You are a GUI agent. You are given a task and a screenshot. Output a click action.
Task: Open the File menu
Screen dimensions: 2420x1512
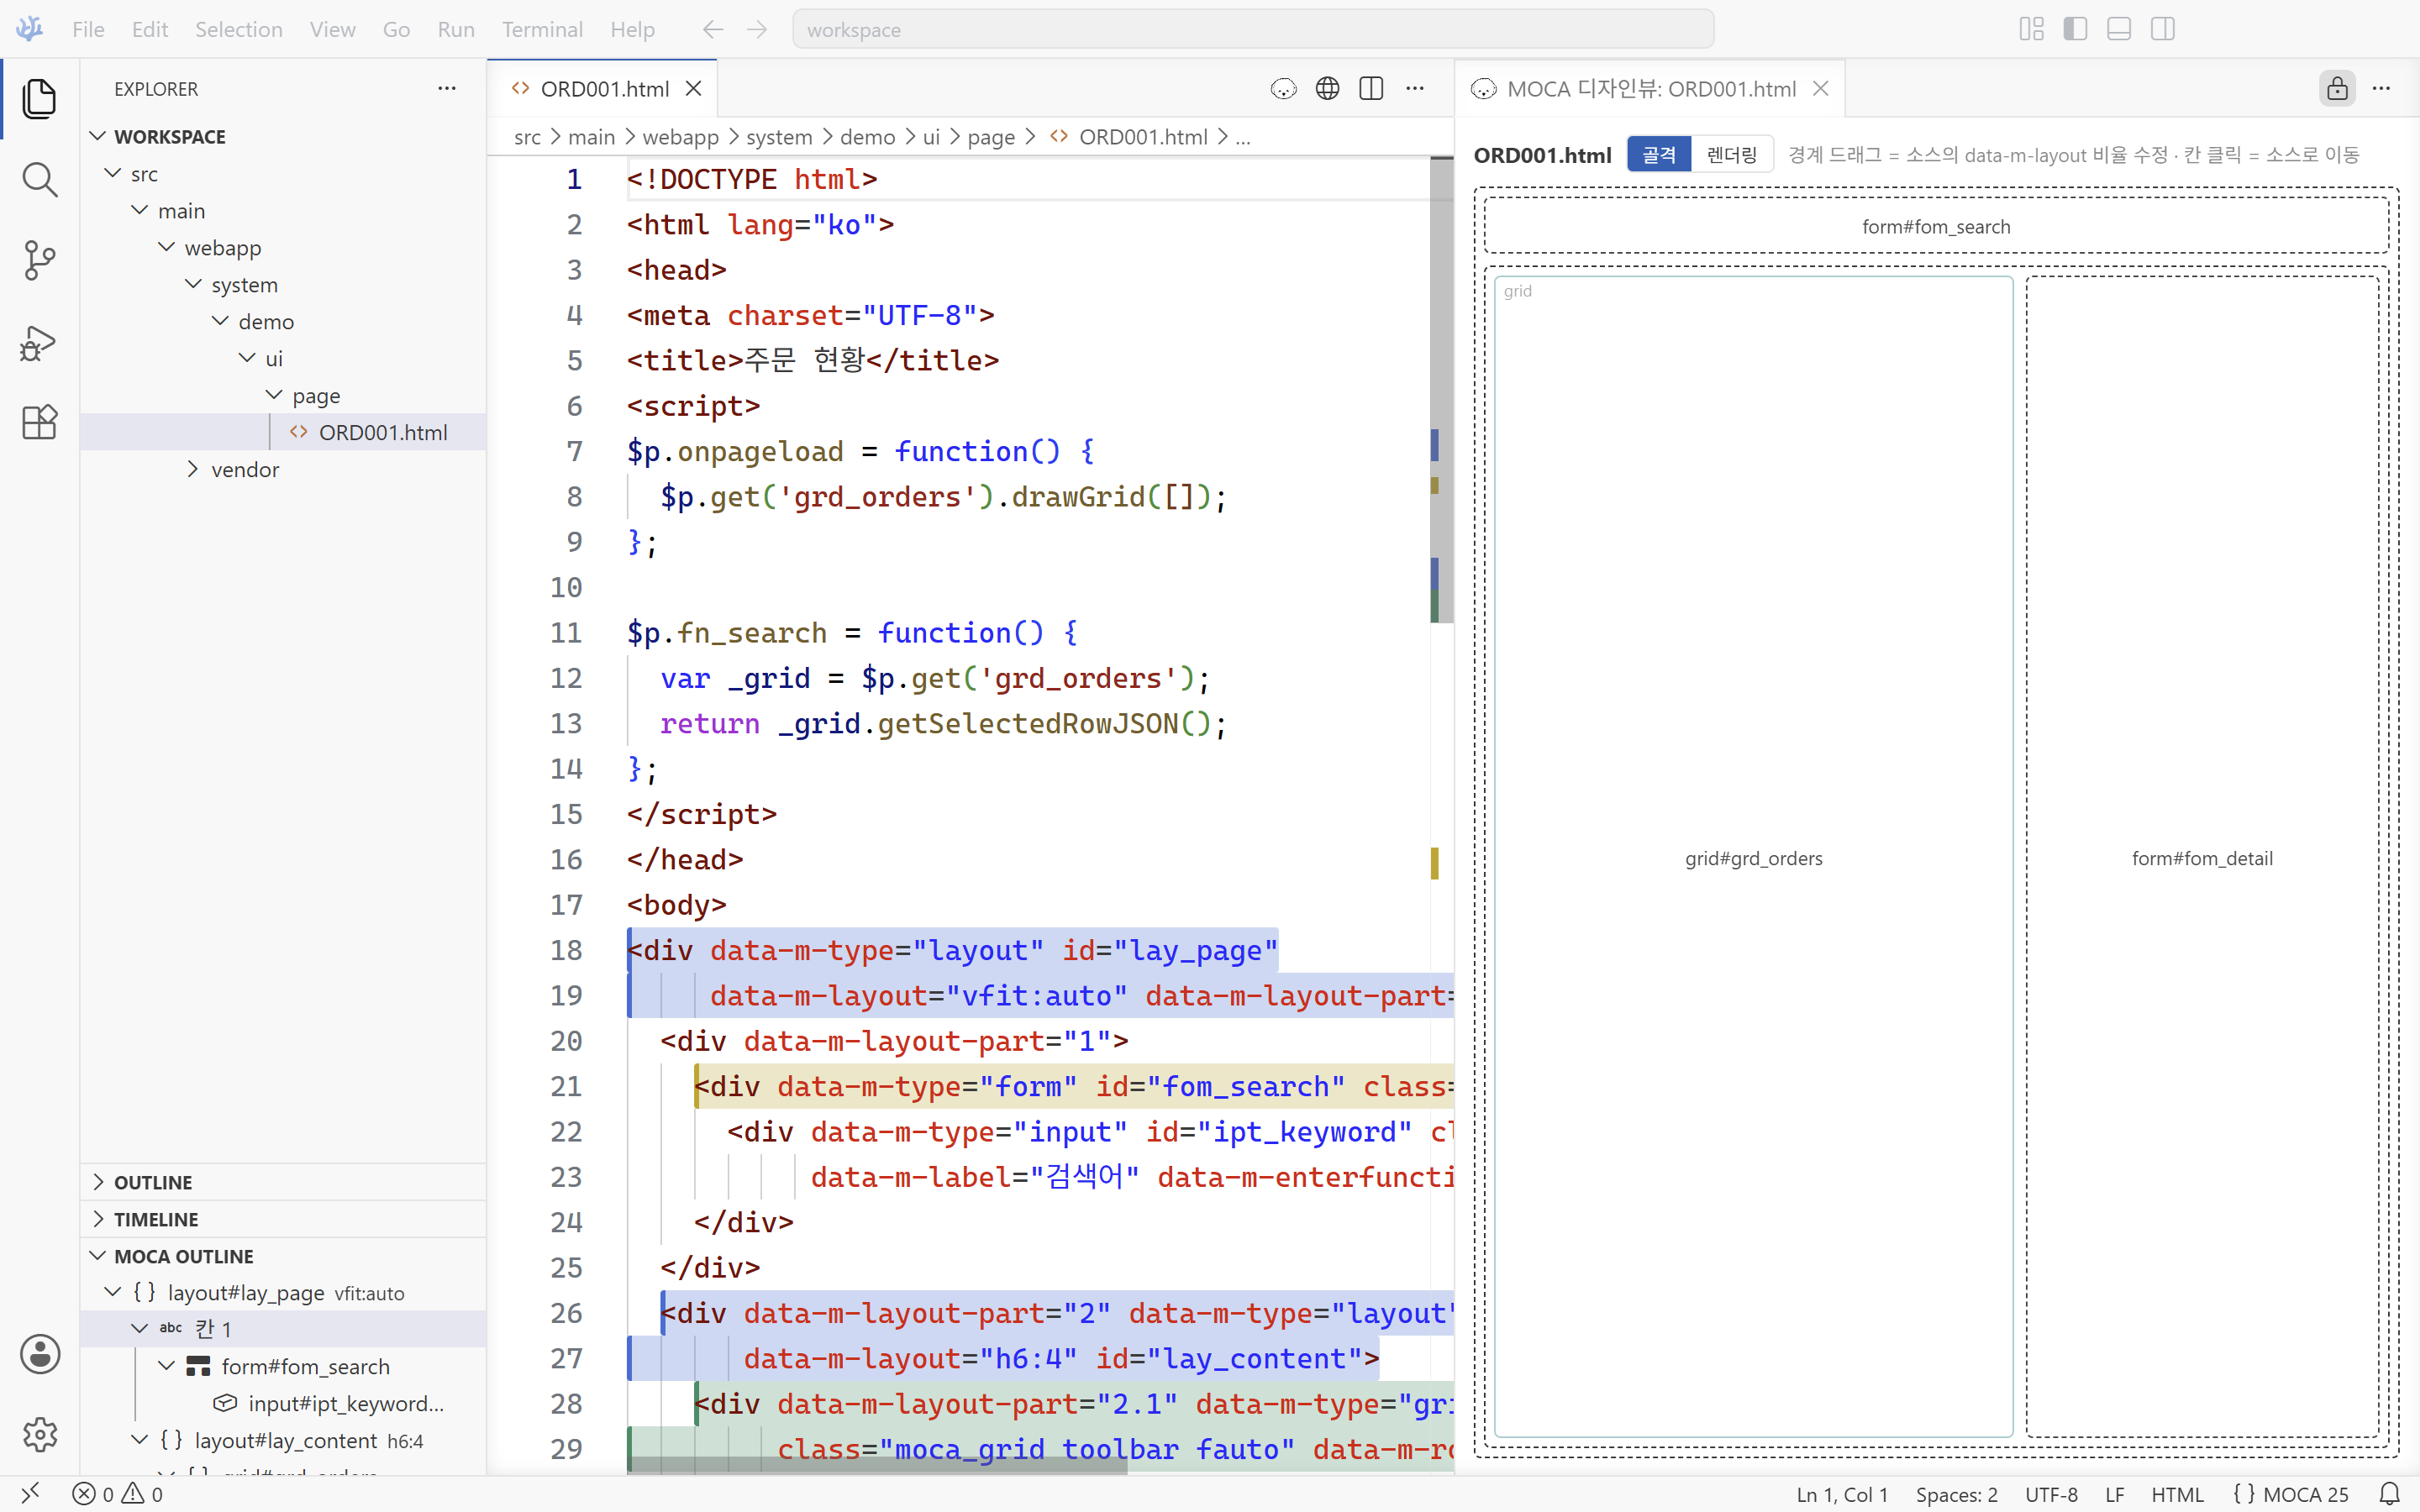[x=88, y=29]
